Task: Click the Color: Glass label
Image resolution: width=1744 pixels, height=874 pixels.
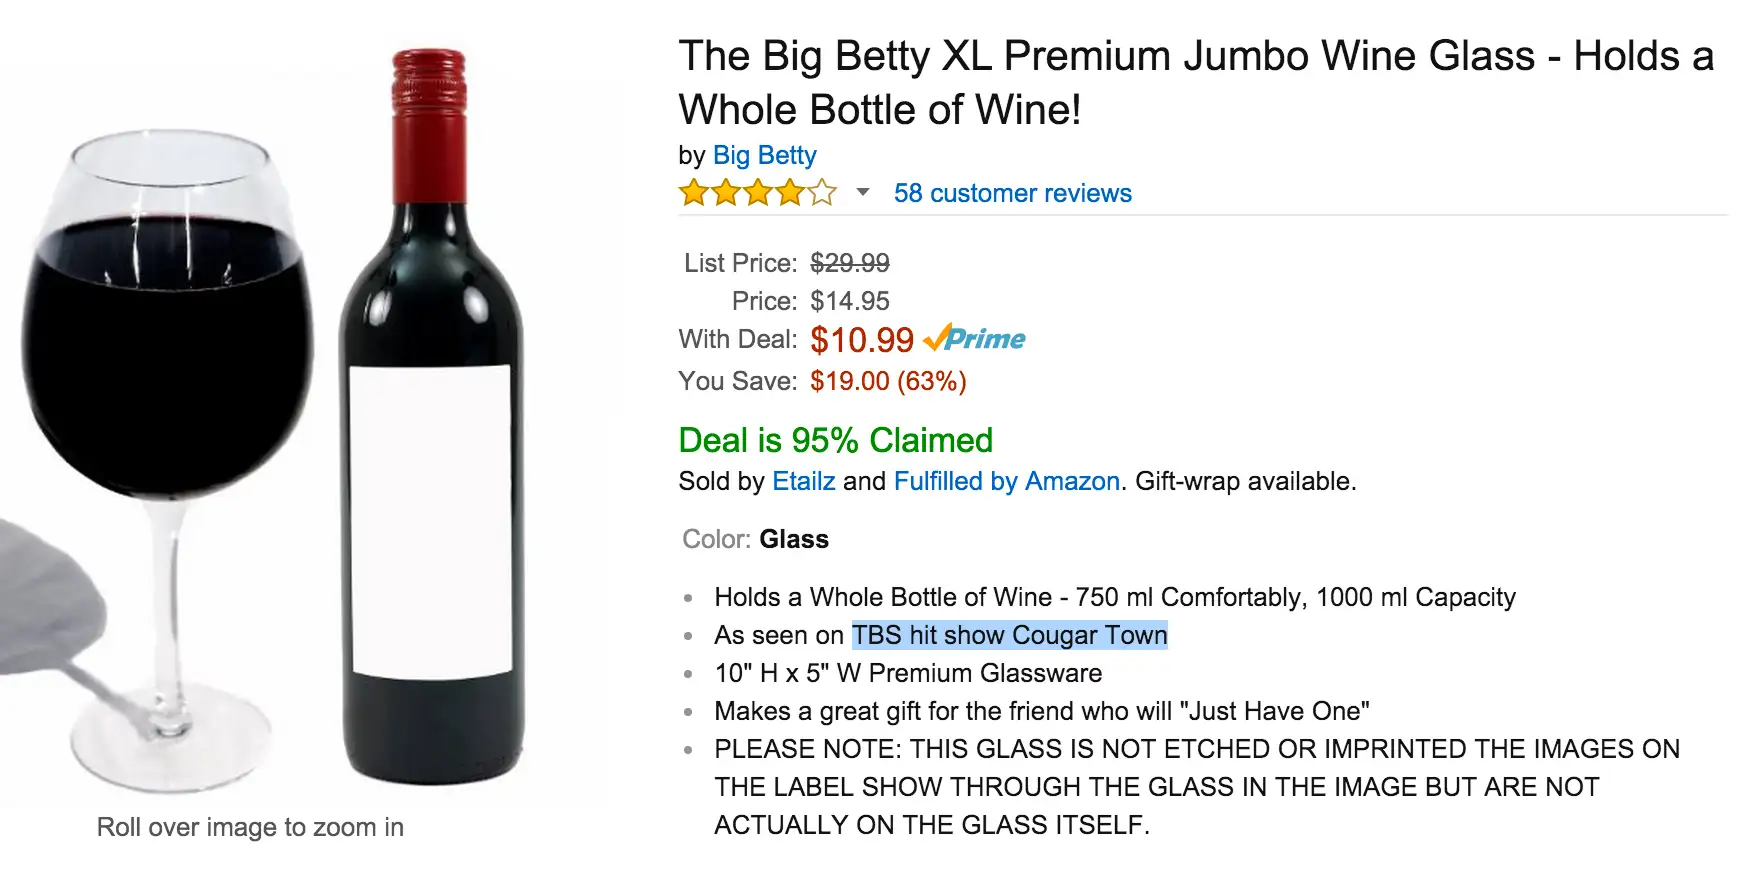Action: (755, 539)
